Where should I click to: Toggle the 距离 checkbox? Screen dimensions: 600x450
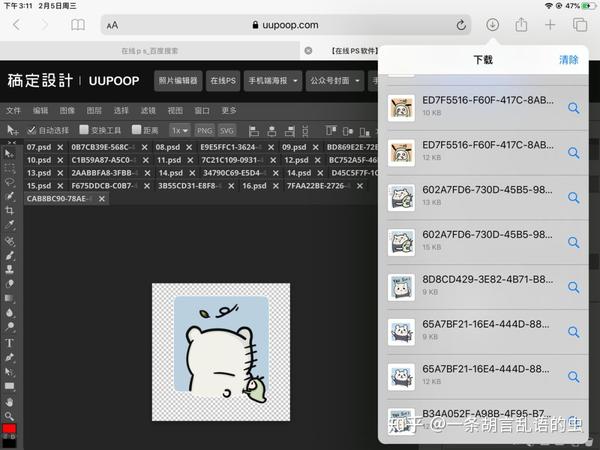[x=136, y=130]
